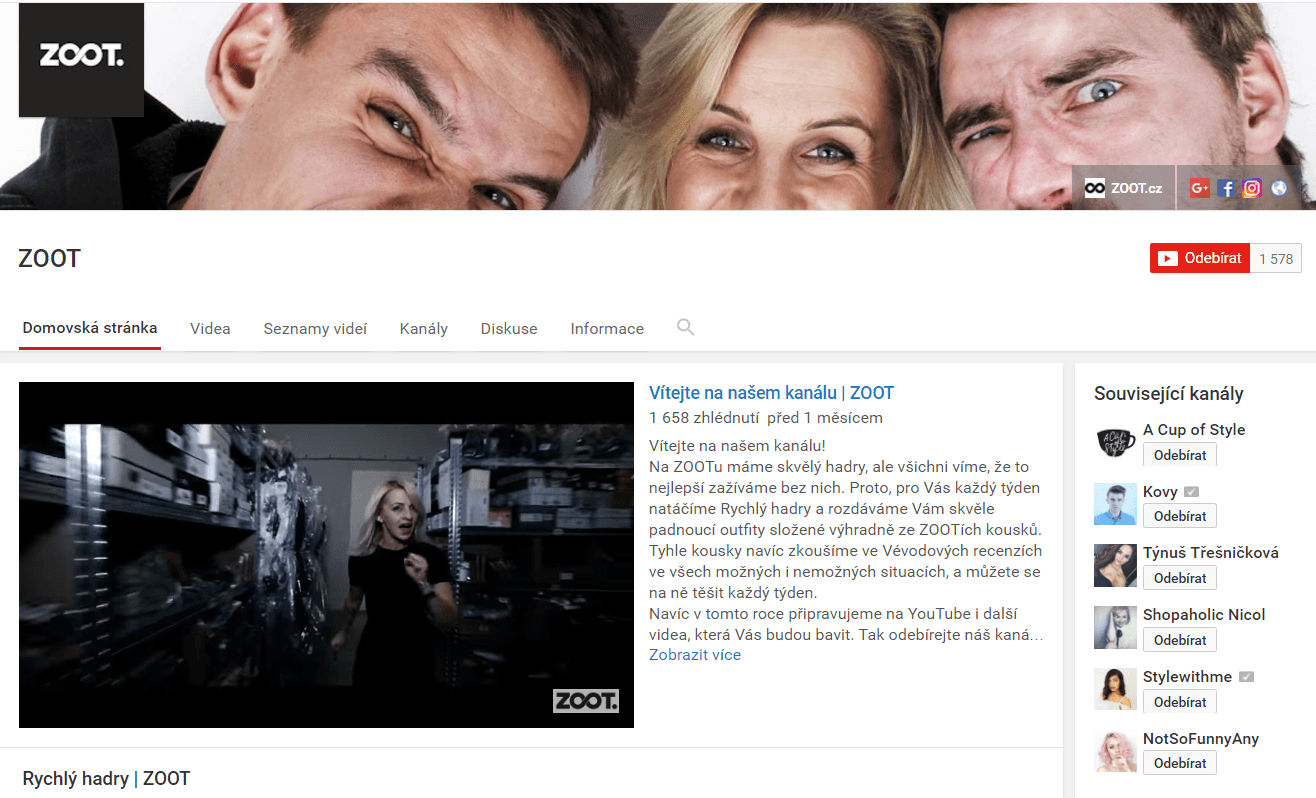The image size is (1316, 798).
Task: Subscribe to NotSoFunnyAny
Action: [1180, 763]
